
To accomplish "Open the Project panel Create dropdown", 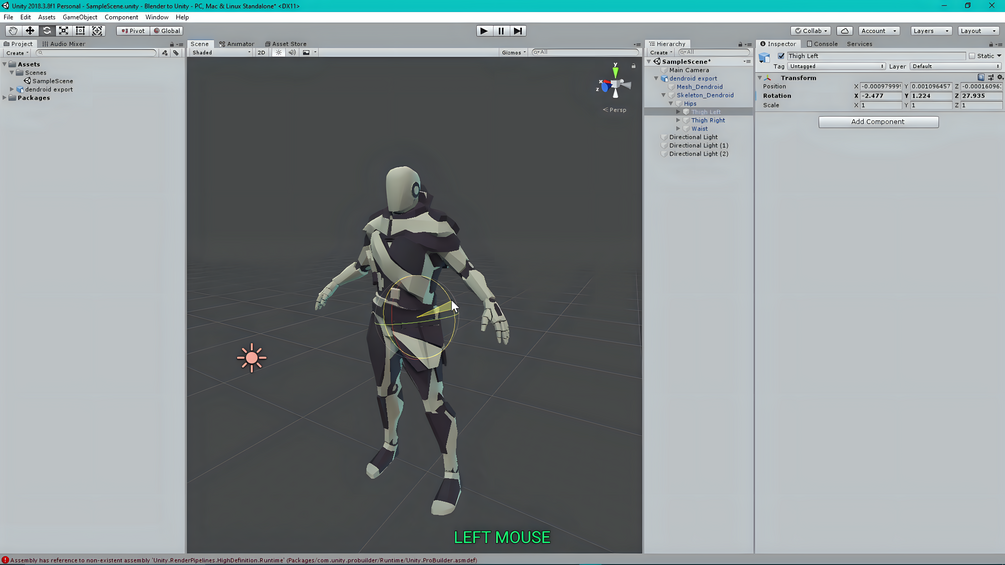I will (17, 53).
